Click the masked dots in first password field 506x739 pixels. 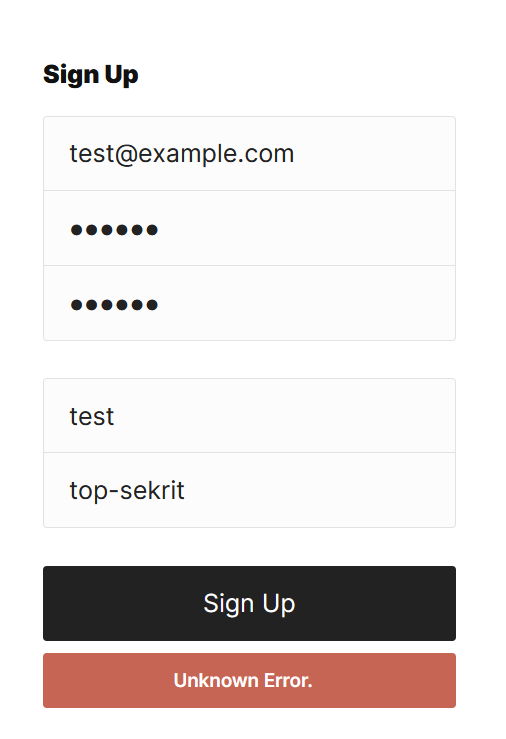(114, 230)
